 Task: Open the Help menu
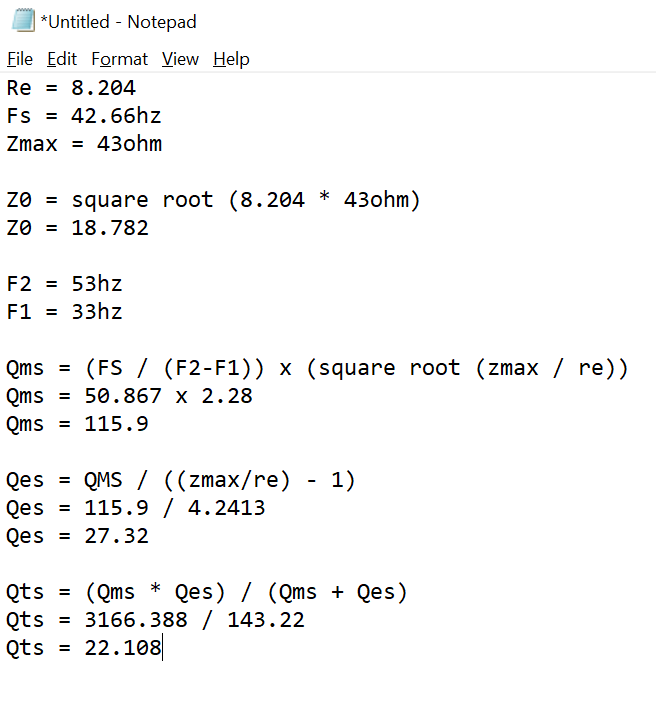tap(231, 59)
